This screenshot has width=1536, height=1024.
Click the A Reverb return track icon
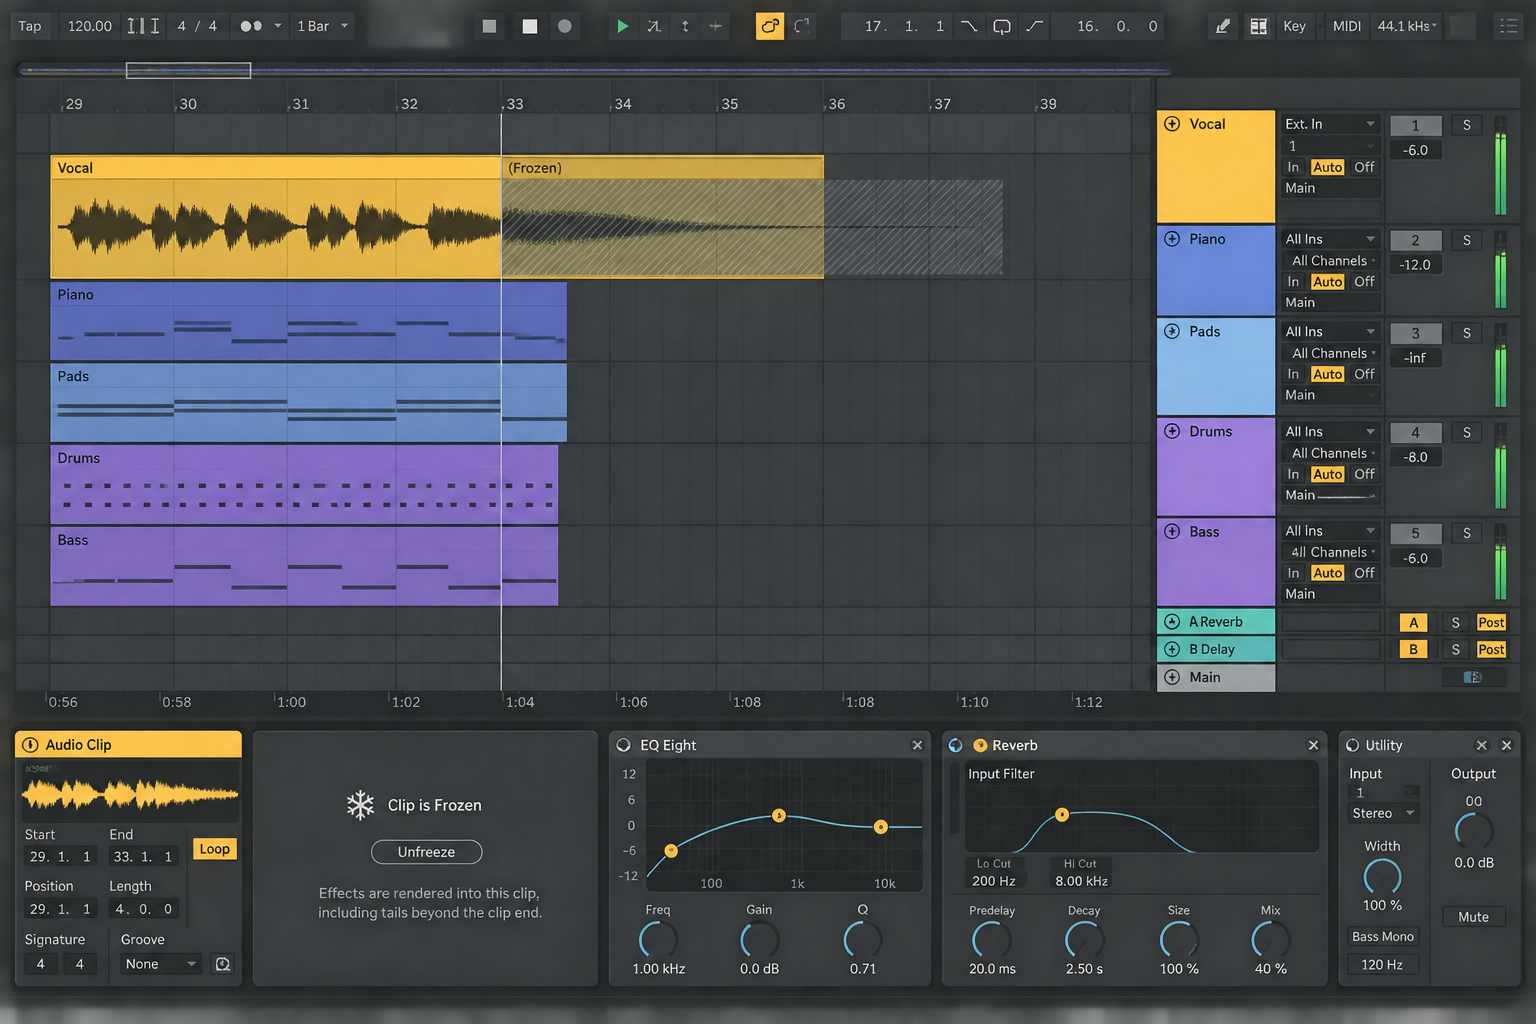pyautogui.click(x=1172, y=622)
